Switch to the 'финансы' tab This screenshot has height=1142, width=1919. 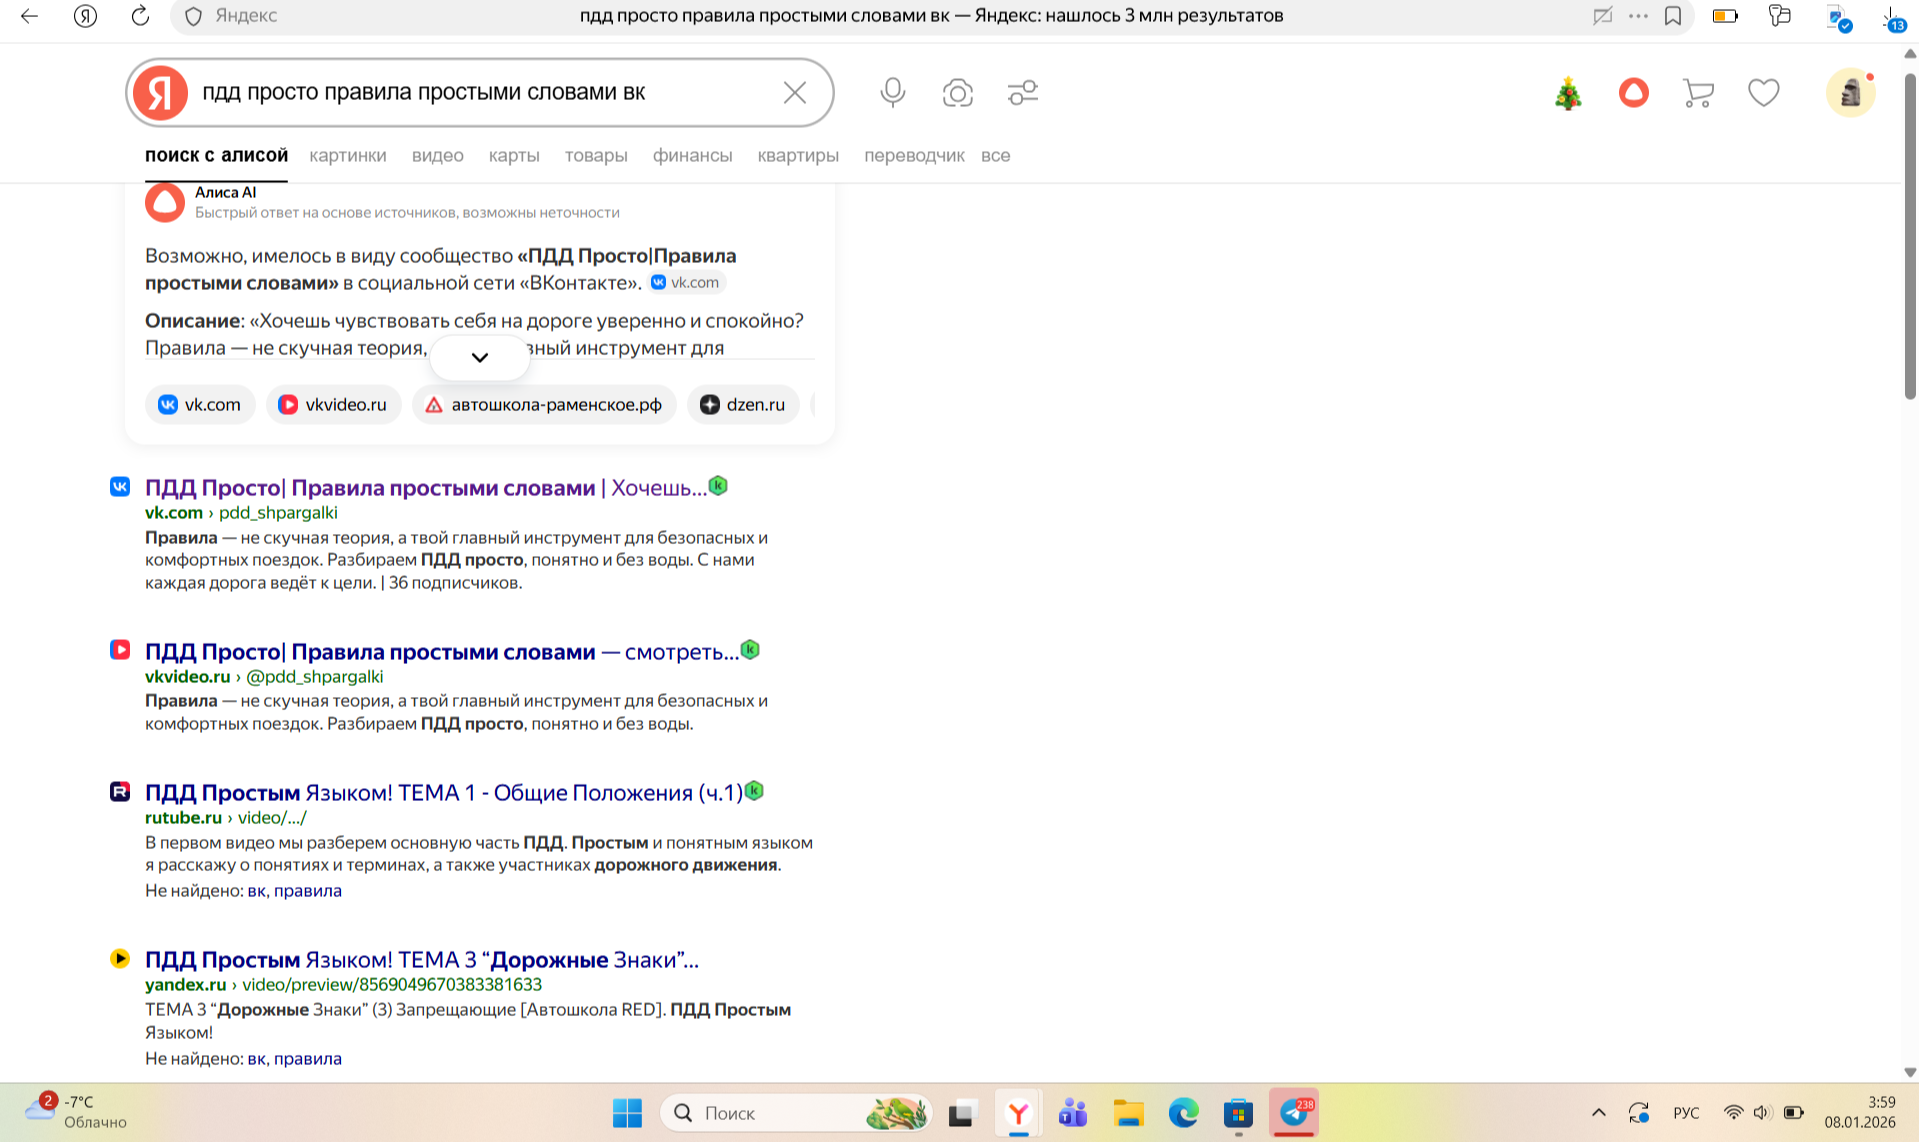692,155
